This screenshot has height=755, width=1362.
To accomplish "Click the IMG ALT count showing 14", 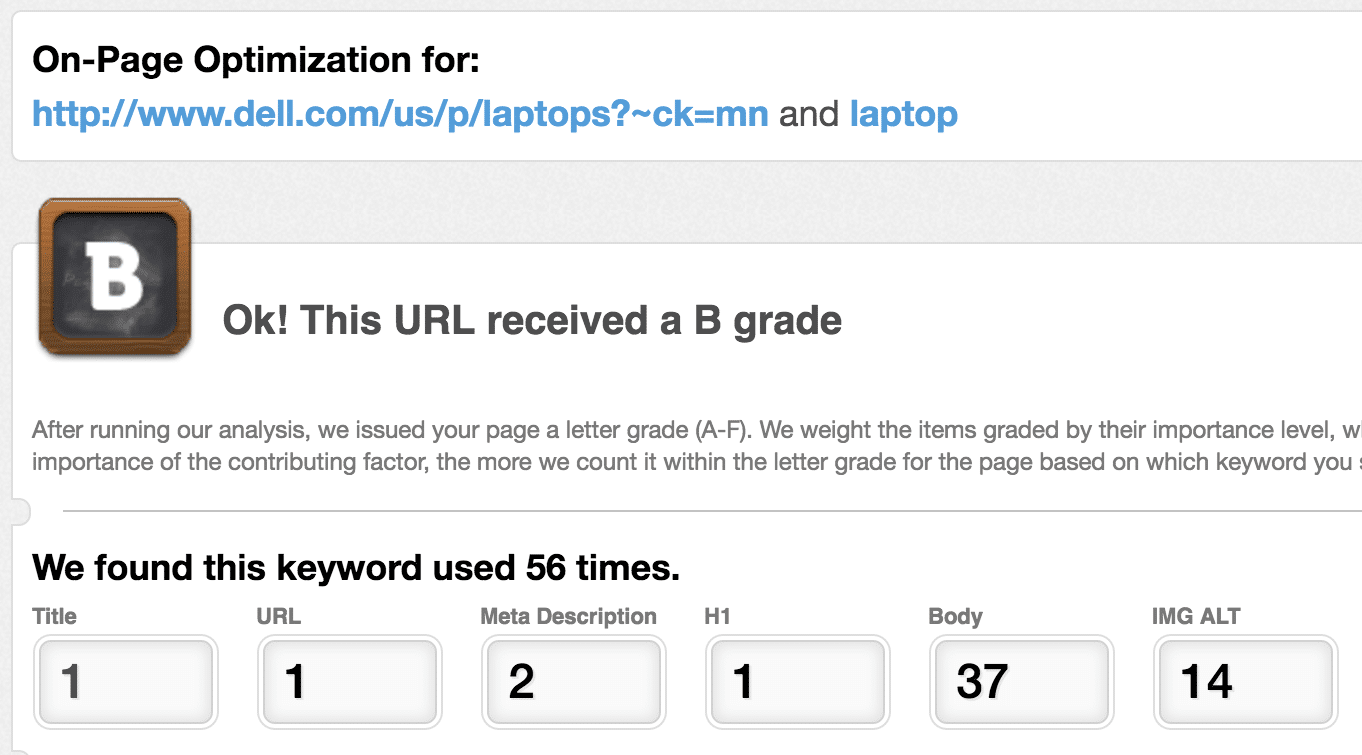I will tap(1244, 681).
